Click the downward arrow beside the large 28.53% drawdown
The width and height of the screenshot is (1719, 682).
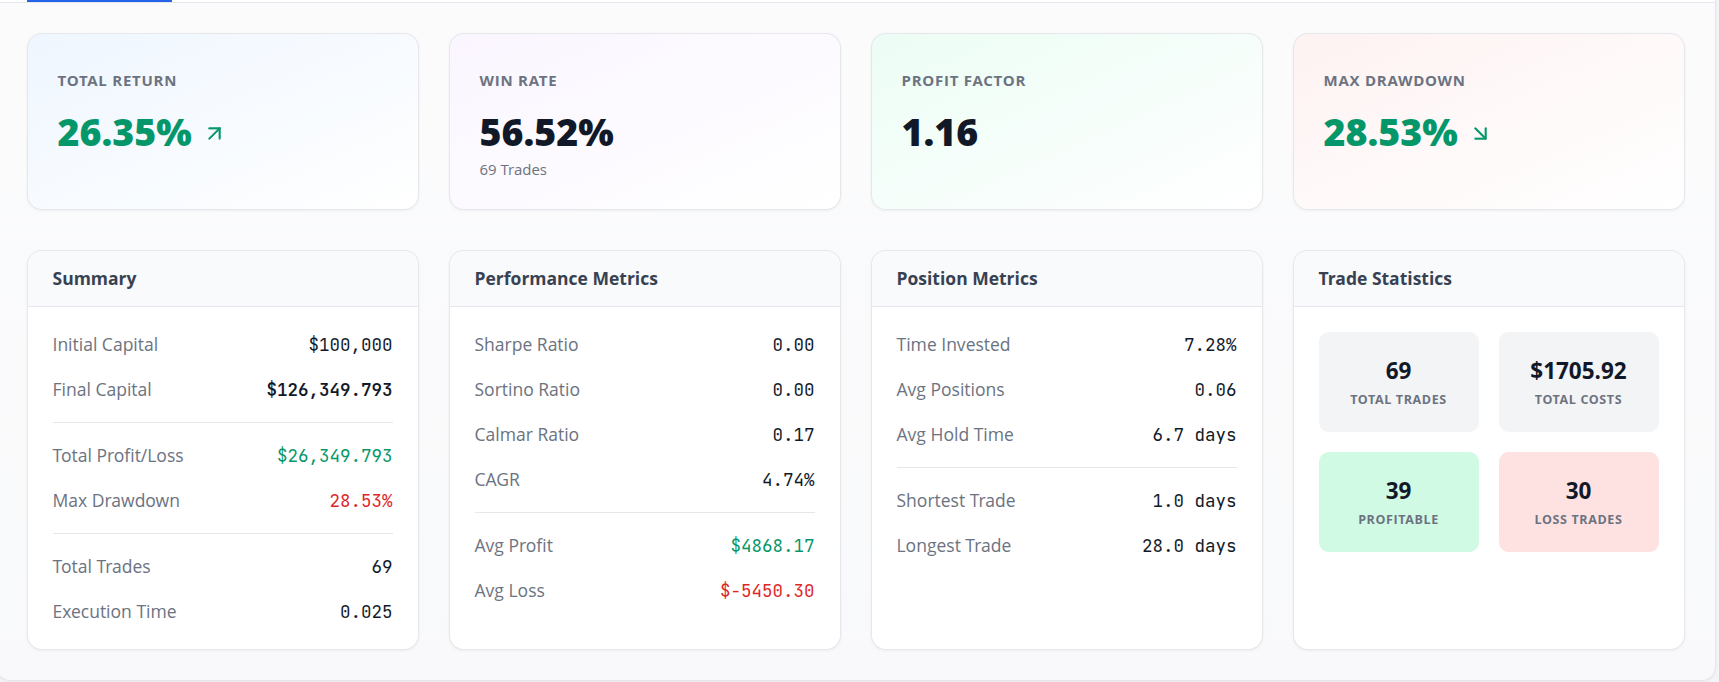point(1481,133)
